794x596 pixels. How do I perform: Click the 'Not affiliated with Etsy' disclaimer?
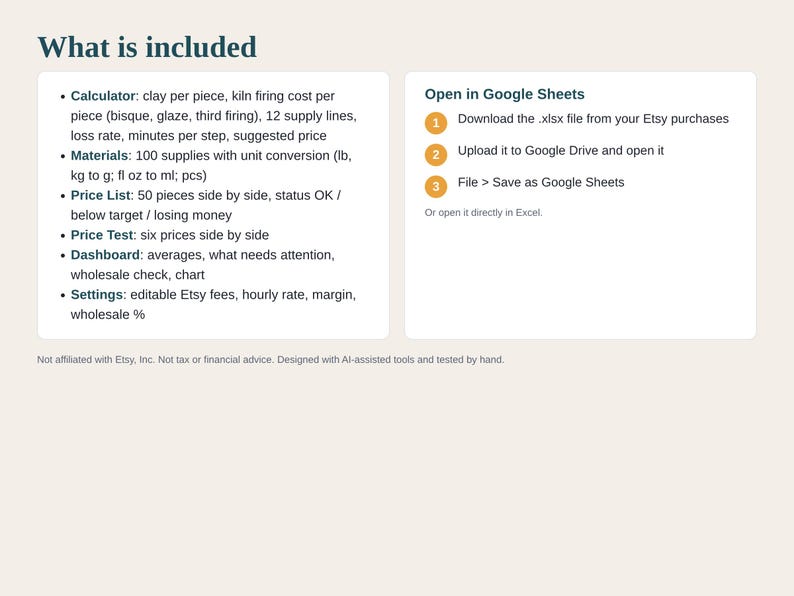[270, 360]
